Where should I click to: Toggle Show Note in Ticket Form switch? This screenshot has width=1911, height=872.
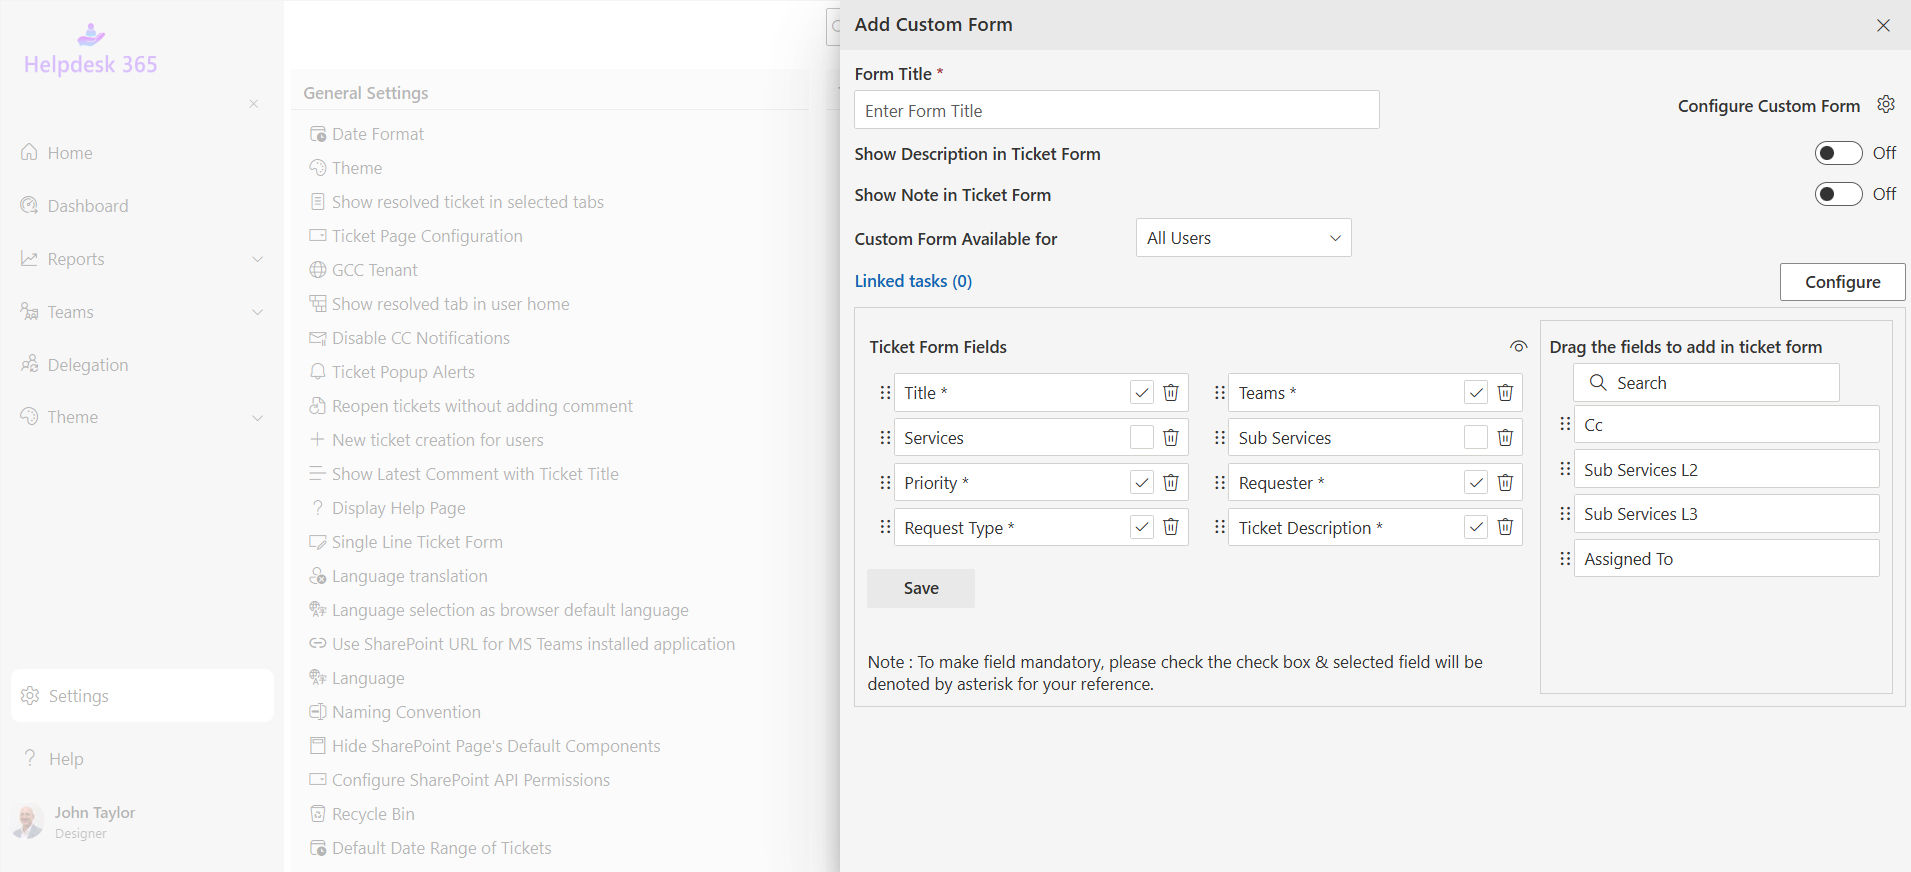[x=1838, y=194]
